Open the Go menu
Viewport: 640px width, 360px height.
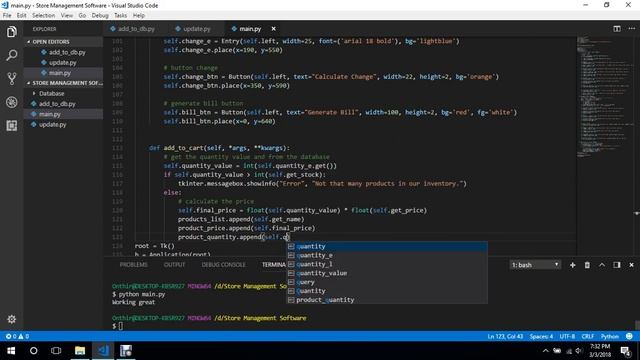82,15
